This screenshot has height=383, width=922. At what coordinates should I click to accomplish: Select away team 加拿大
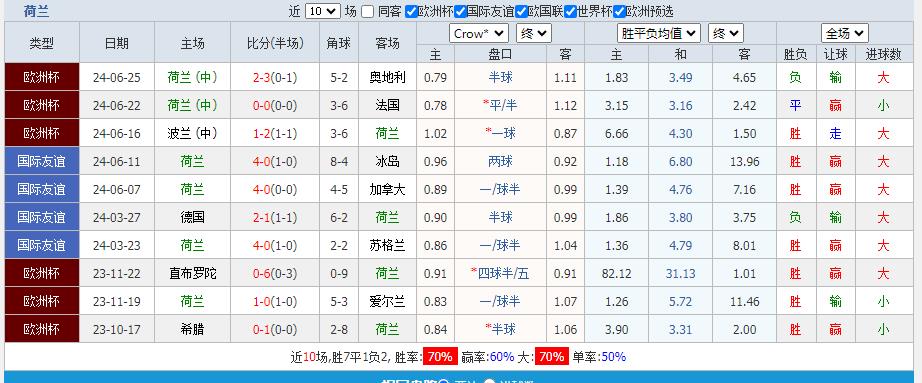(387, 189)
